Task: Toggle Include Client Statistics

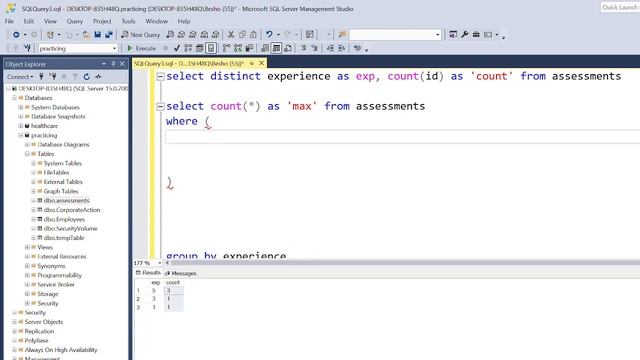Action: click(x=249, y=48)
